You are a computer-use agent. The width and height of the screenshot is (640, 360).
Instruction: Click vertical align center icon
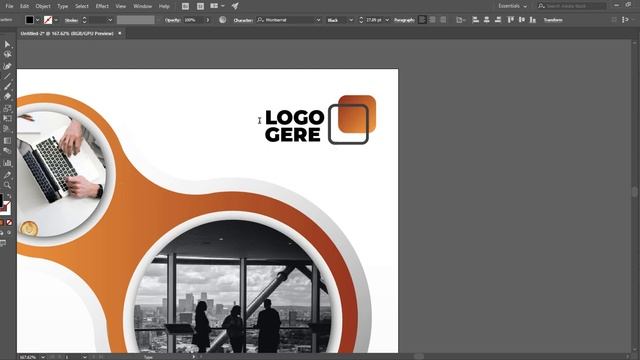pyautogui.click(x=522, y=20)
